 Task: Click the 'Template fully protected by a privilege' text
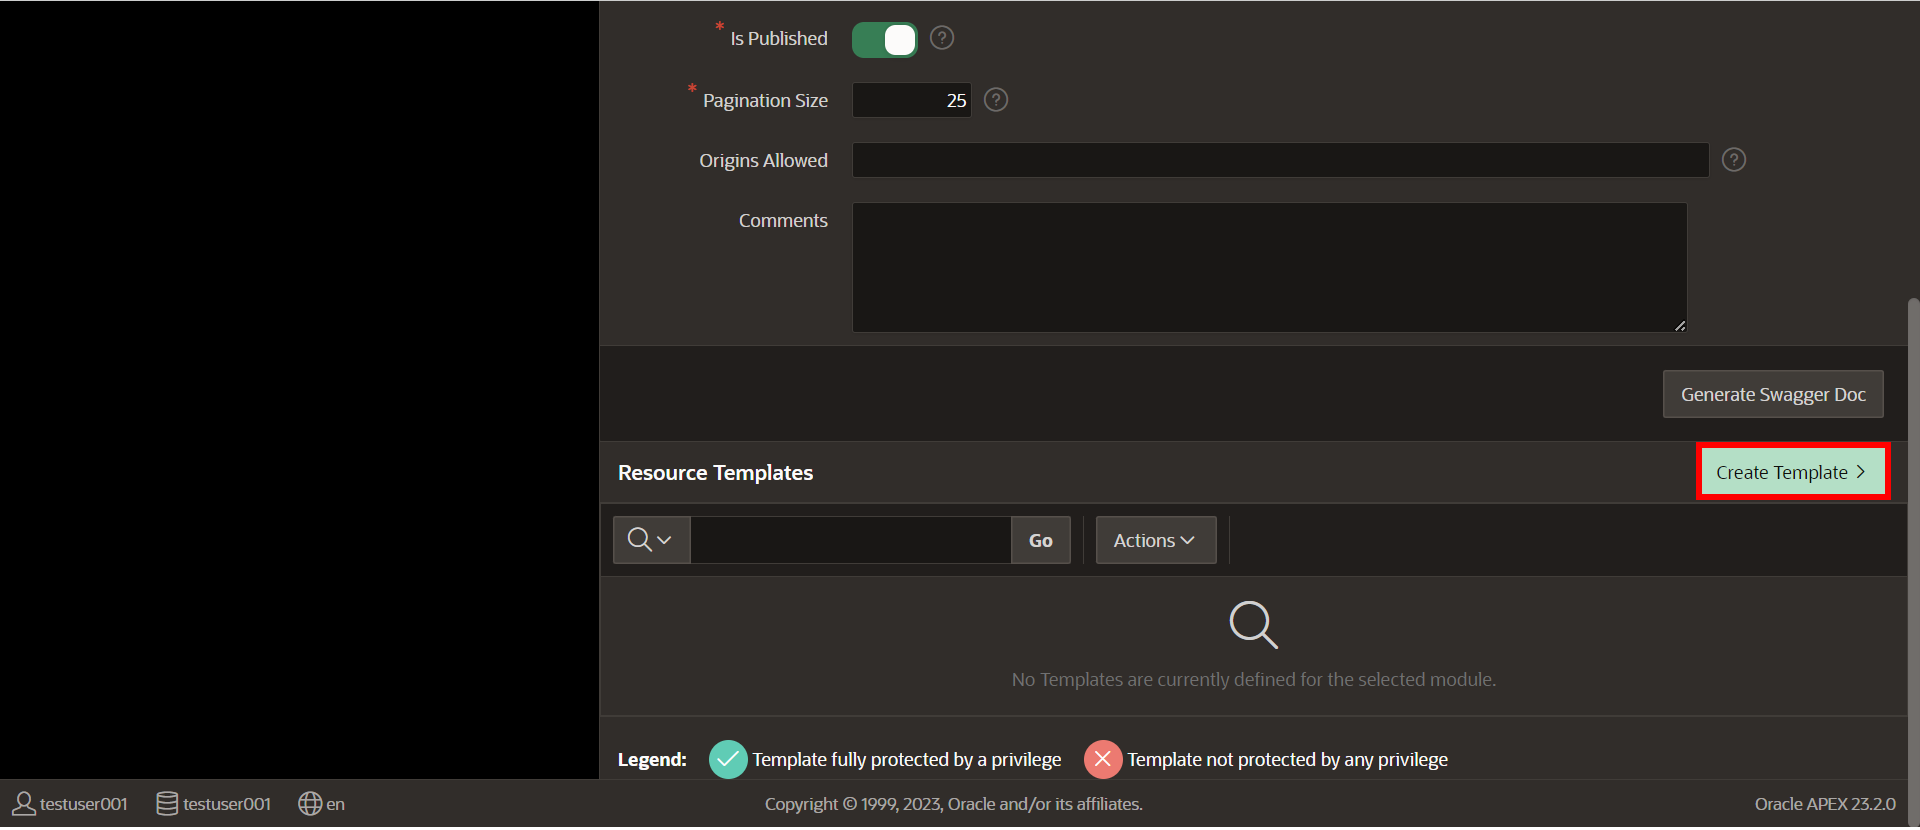(907, 760)
